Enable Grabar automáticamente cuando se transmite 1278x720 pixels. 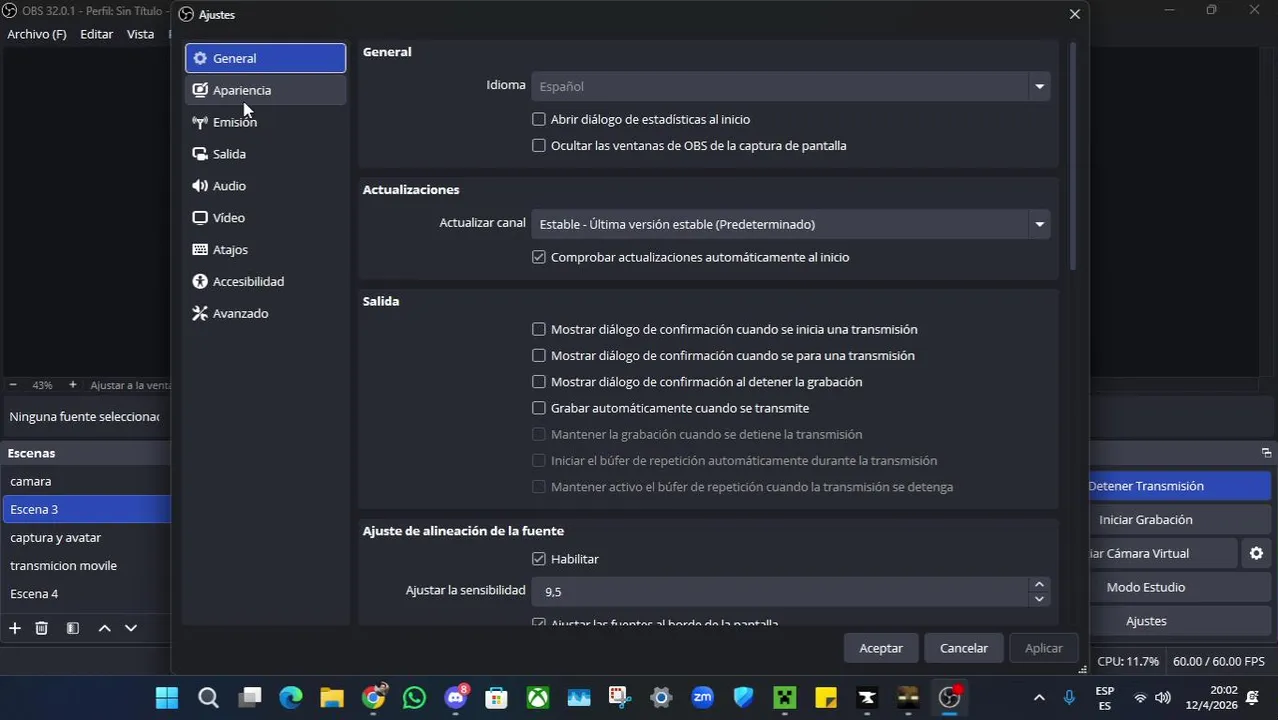539,408
